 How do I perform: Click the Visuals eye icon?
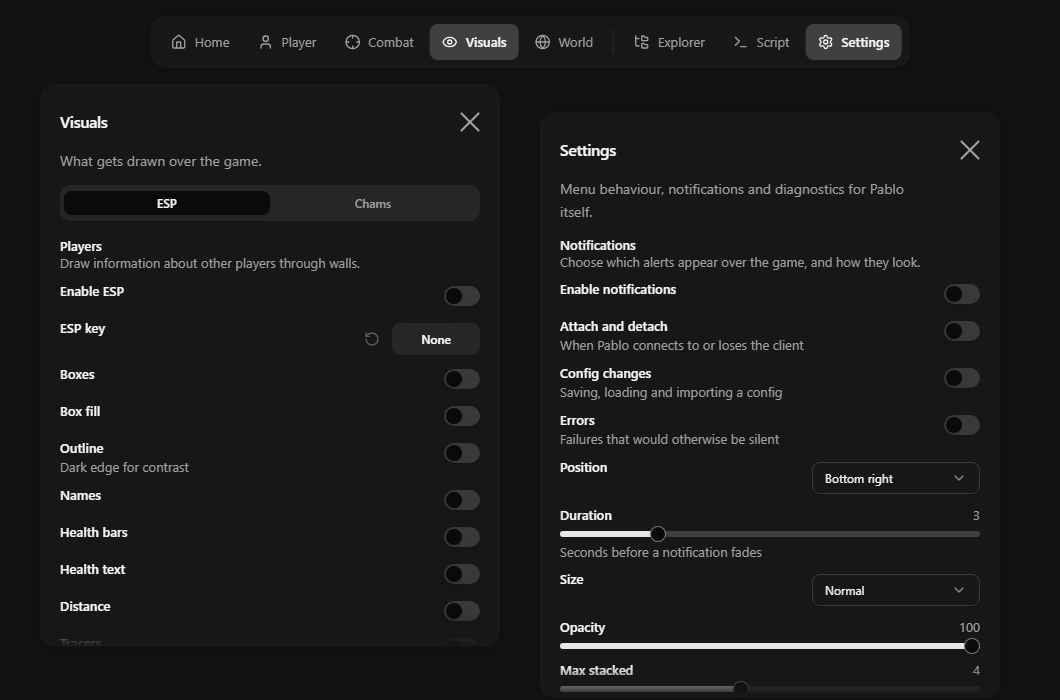click(x=450, y=42)
